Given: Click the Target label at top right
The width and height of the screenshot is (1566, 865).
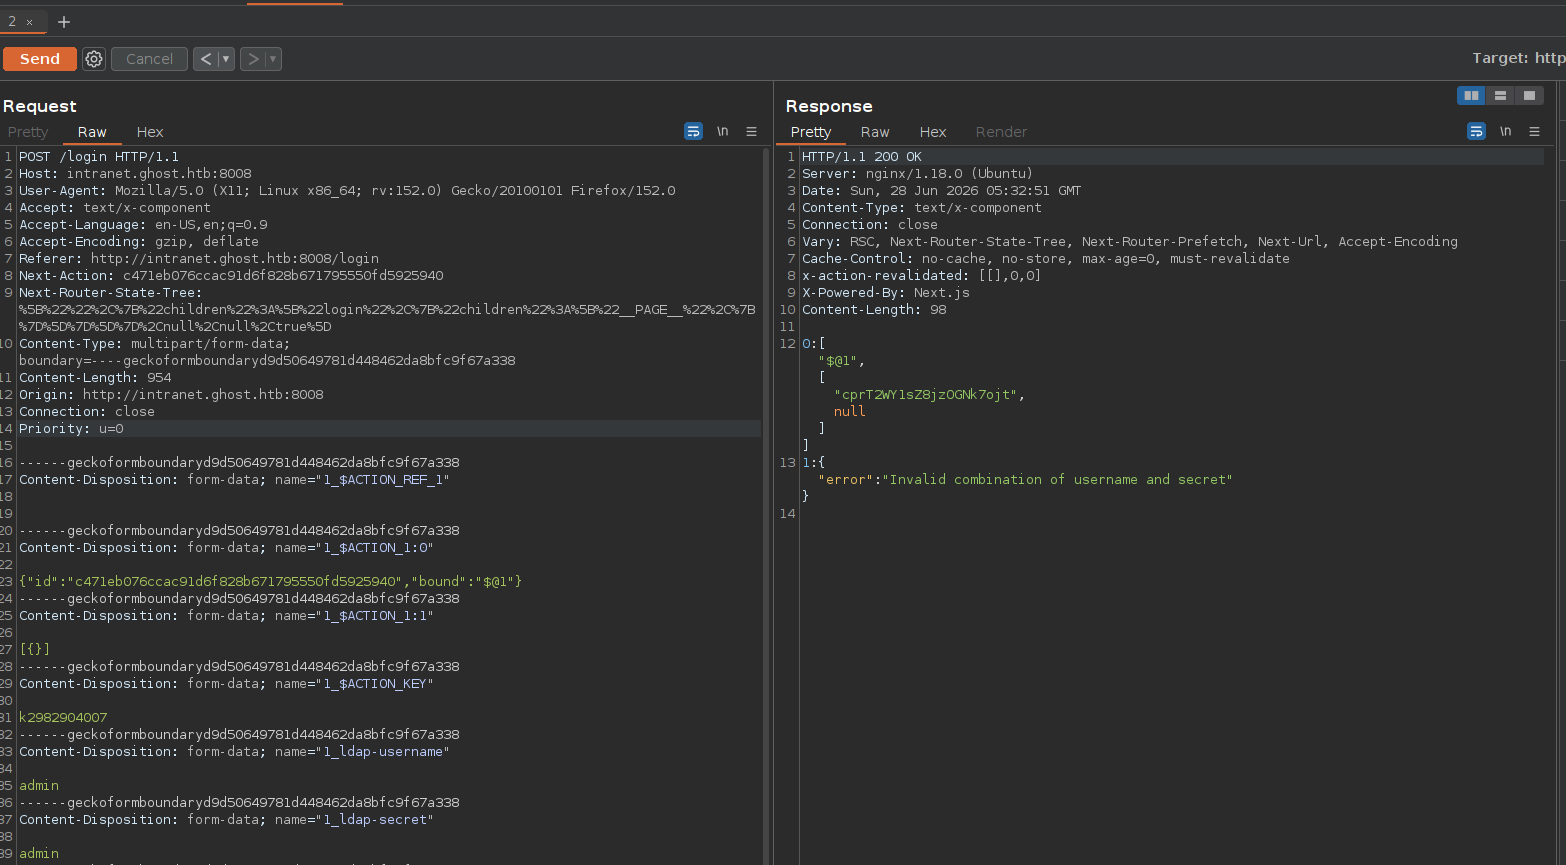Looking at the screenshot, I should [x=1518, y=58].
